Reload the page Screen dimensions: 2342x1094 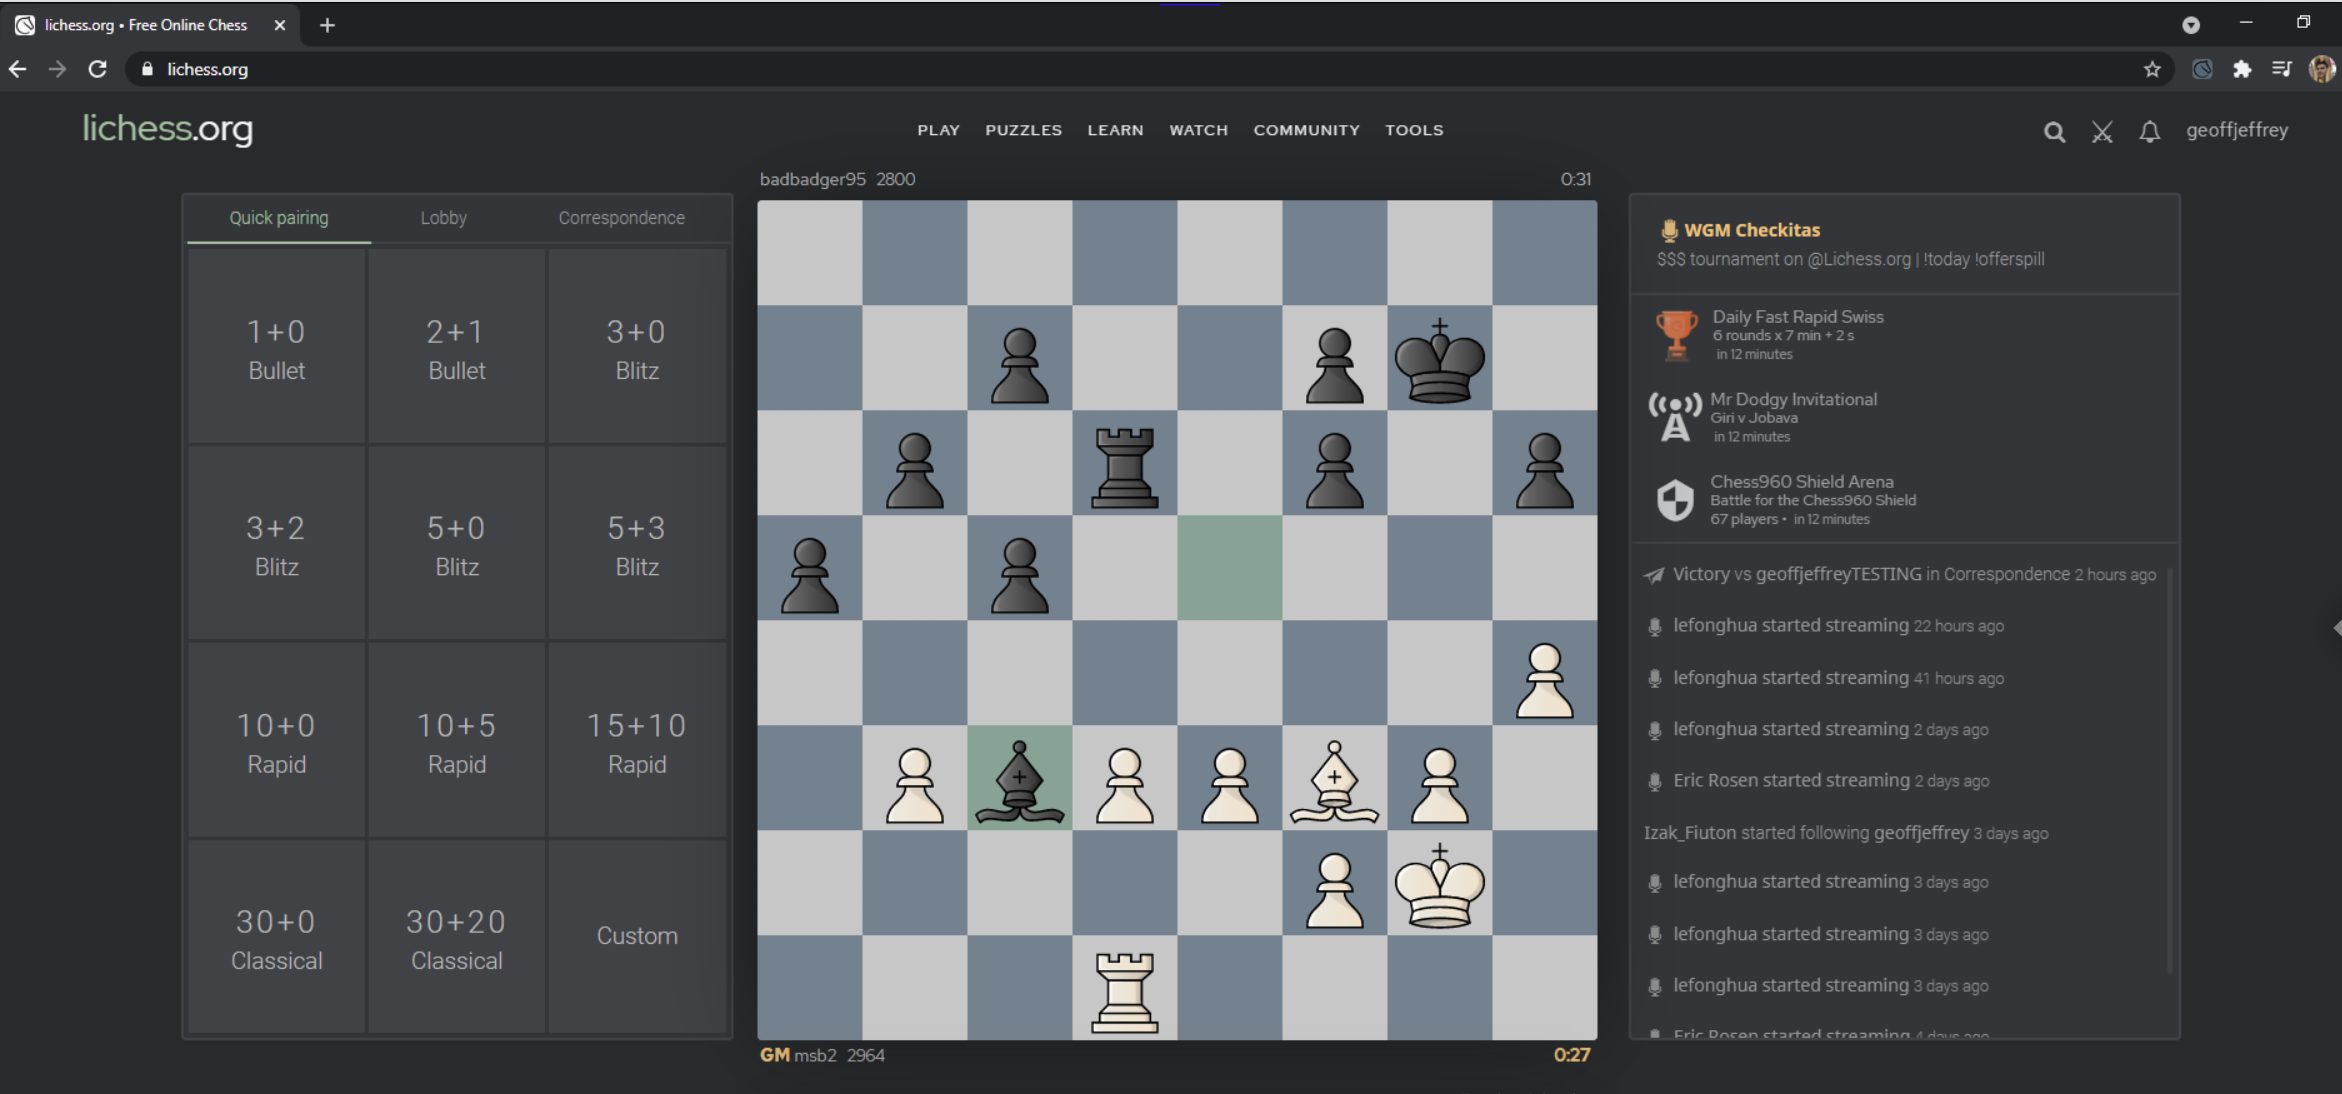tap(97, 69)
